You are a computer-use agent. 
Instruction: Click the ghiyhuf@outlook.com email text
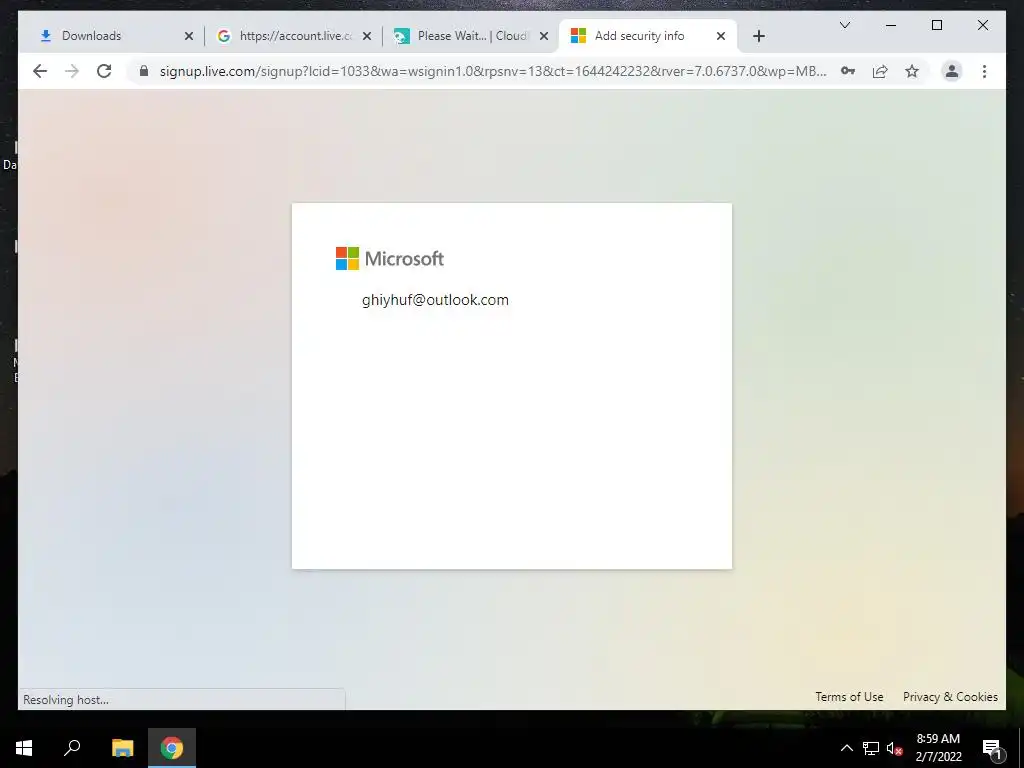click(x=435, y=300)
